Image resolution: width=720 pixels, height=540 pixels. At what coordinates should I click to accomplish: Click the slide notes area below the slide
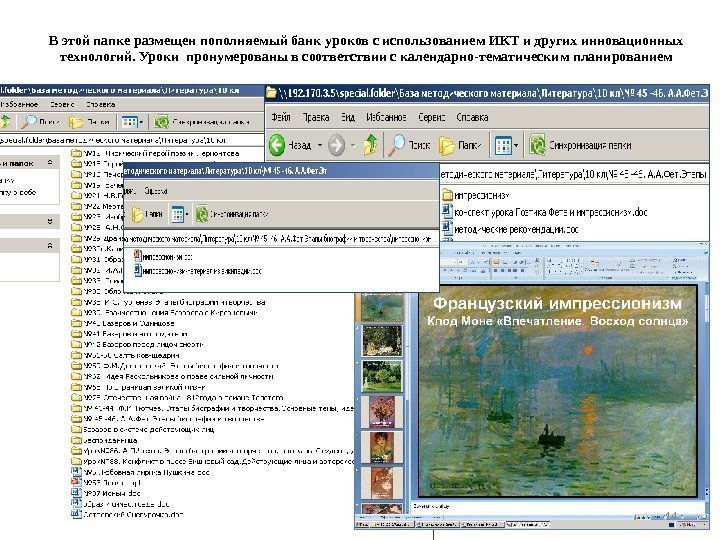[x=557, y=506]
